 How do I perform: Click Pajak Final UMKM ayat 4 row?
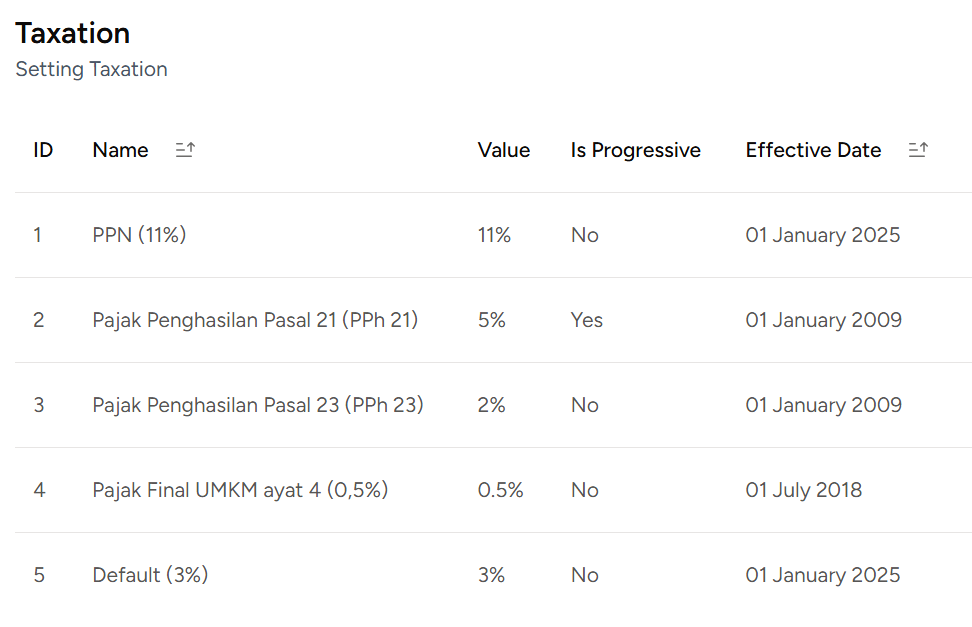tap(240, 490)
